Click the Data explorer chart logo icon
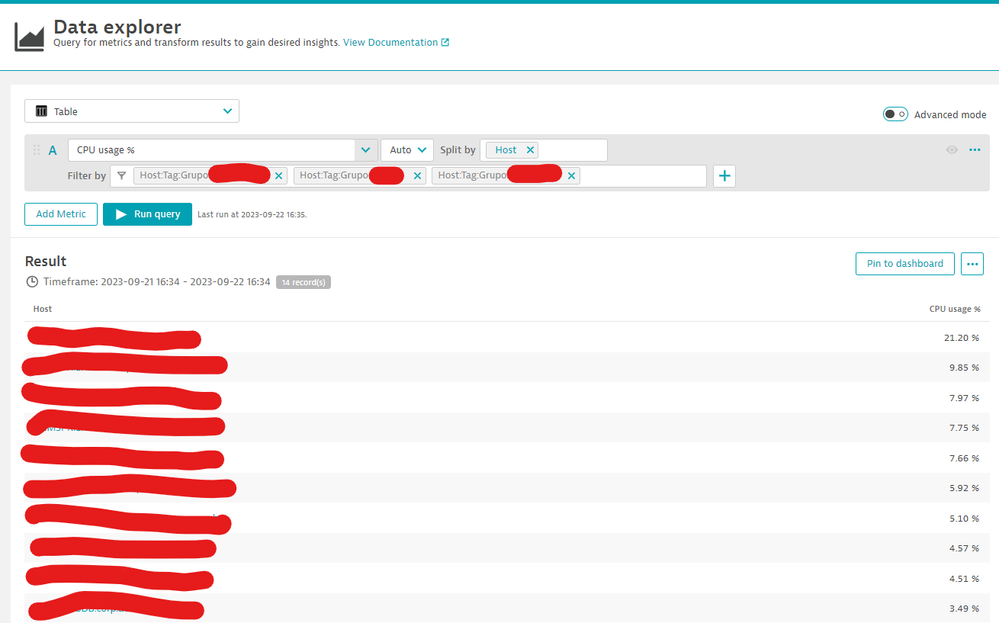 pyautogui.click(x=29, y=36)
